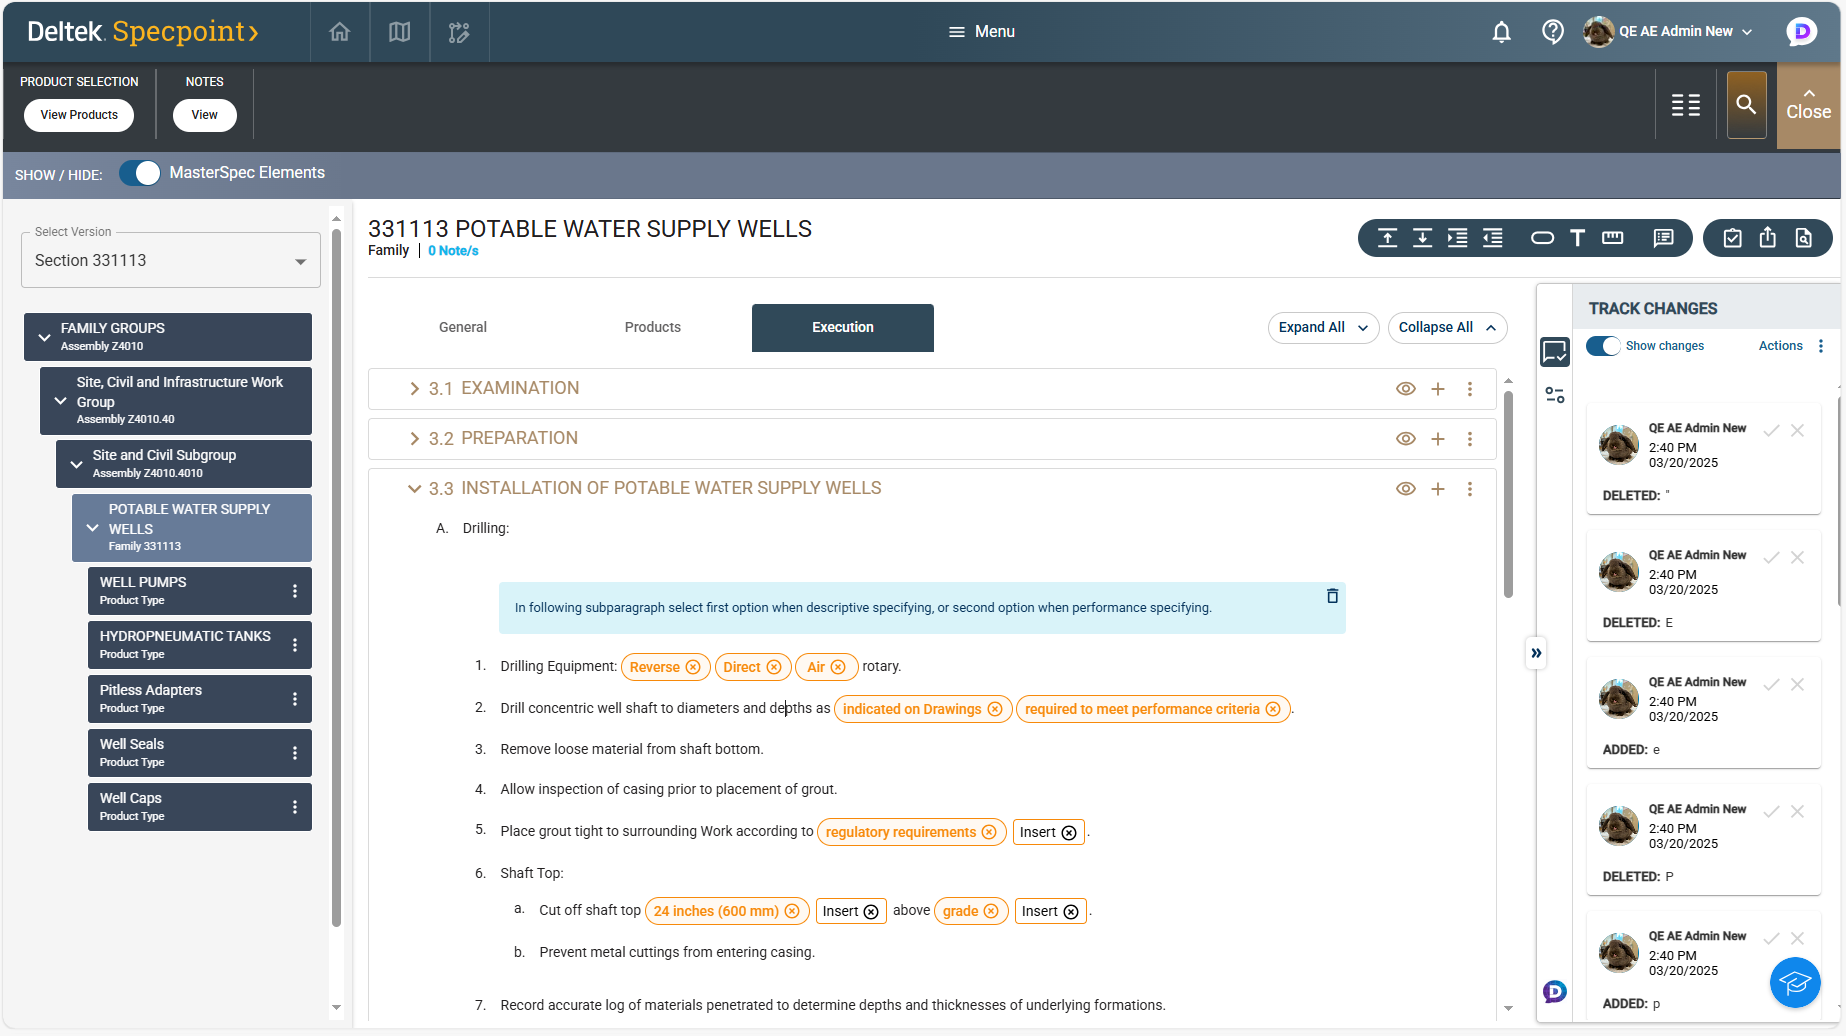1846x1036 pixels.
Task: Open the search magnifier button
Action: pyautogui.click(x=1746, y=105)
